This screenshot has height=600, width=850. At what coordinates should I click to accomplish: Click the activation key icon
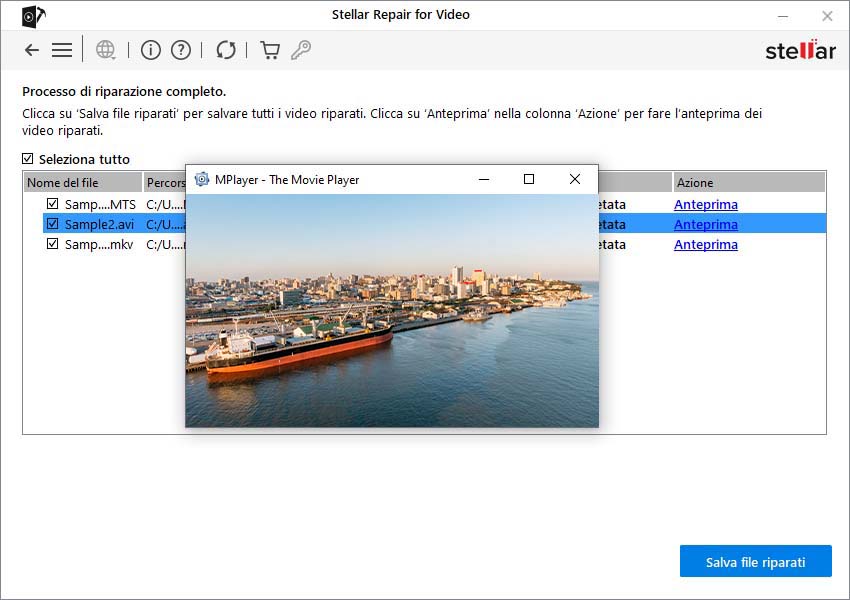tap(301, 50)
